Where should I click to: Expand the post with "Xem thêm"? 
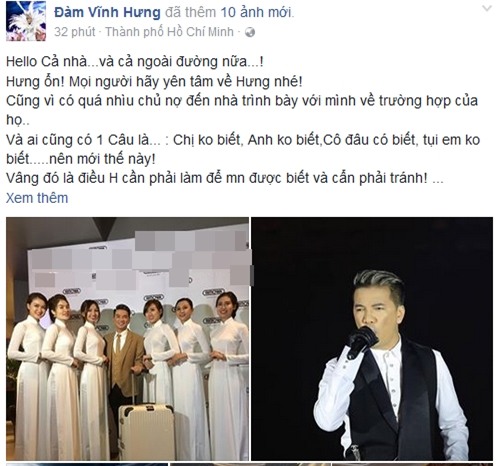(37, 198)
